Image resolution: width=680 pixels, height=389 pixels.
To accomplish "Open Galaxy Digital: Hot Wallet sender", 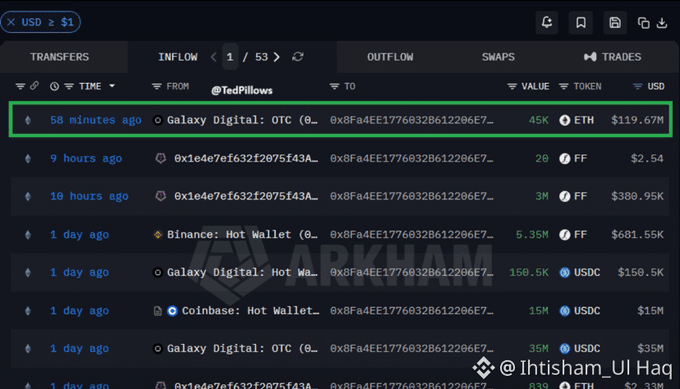I will [x=242, y=272].
